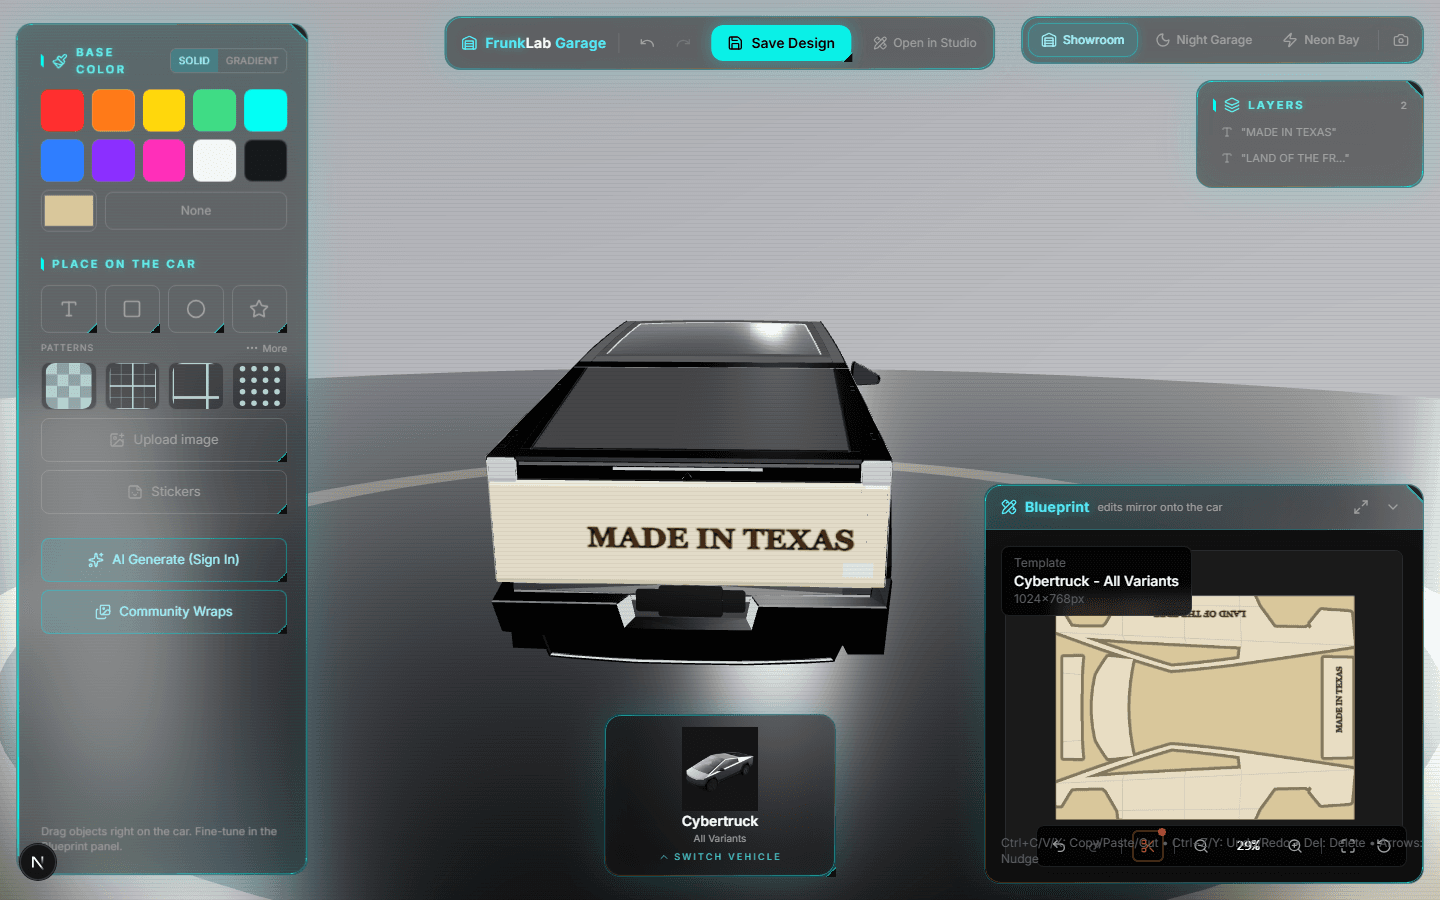Click the undo arrow in top toolbar
This screenshot has height=900, width=1440.
[x=647, y=43]
